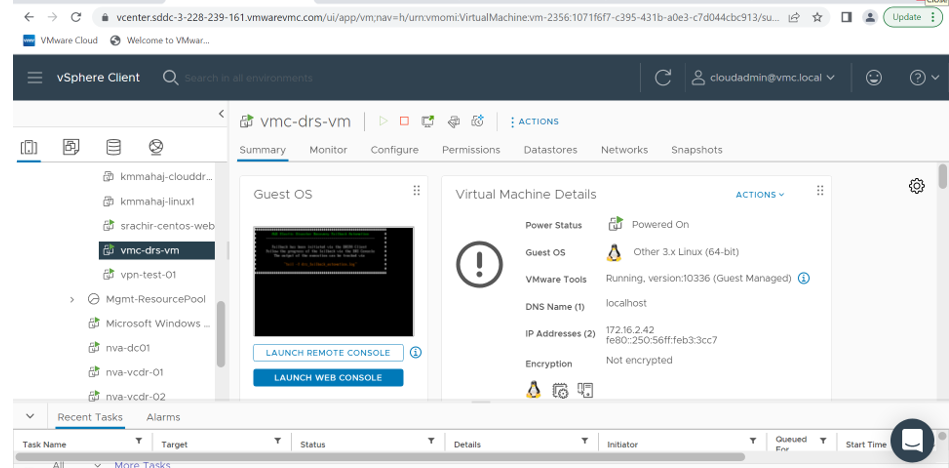Image resolution: width=949 pixels, height=468 pixels.
Task: Open the help question mark menu
Action: (926, 77)
